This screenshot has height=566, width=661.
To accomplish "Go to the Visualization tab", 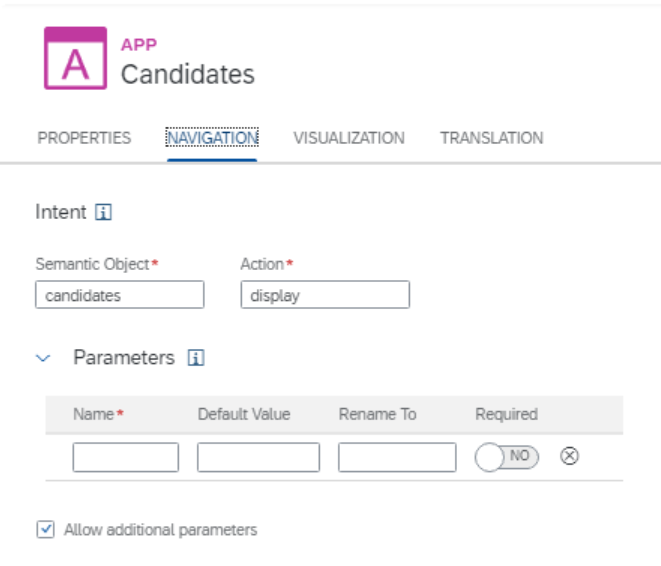I will (x=349, y=138).
